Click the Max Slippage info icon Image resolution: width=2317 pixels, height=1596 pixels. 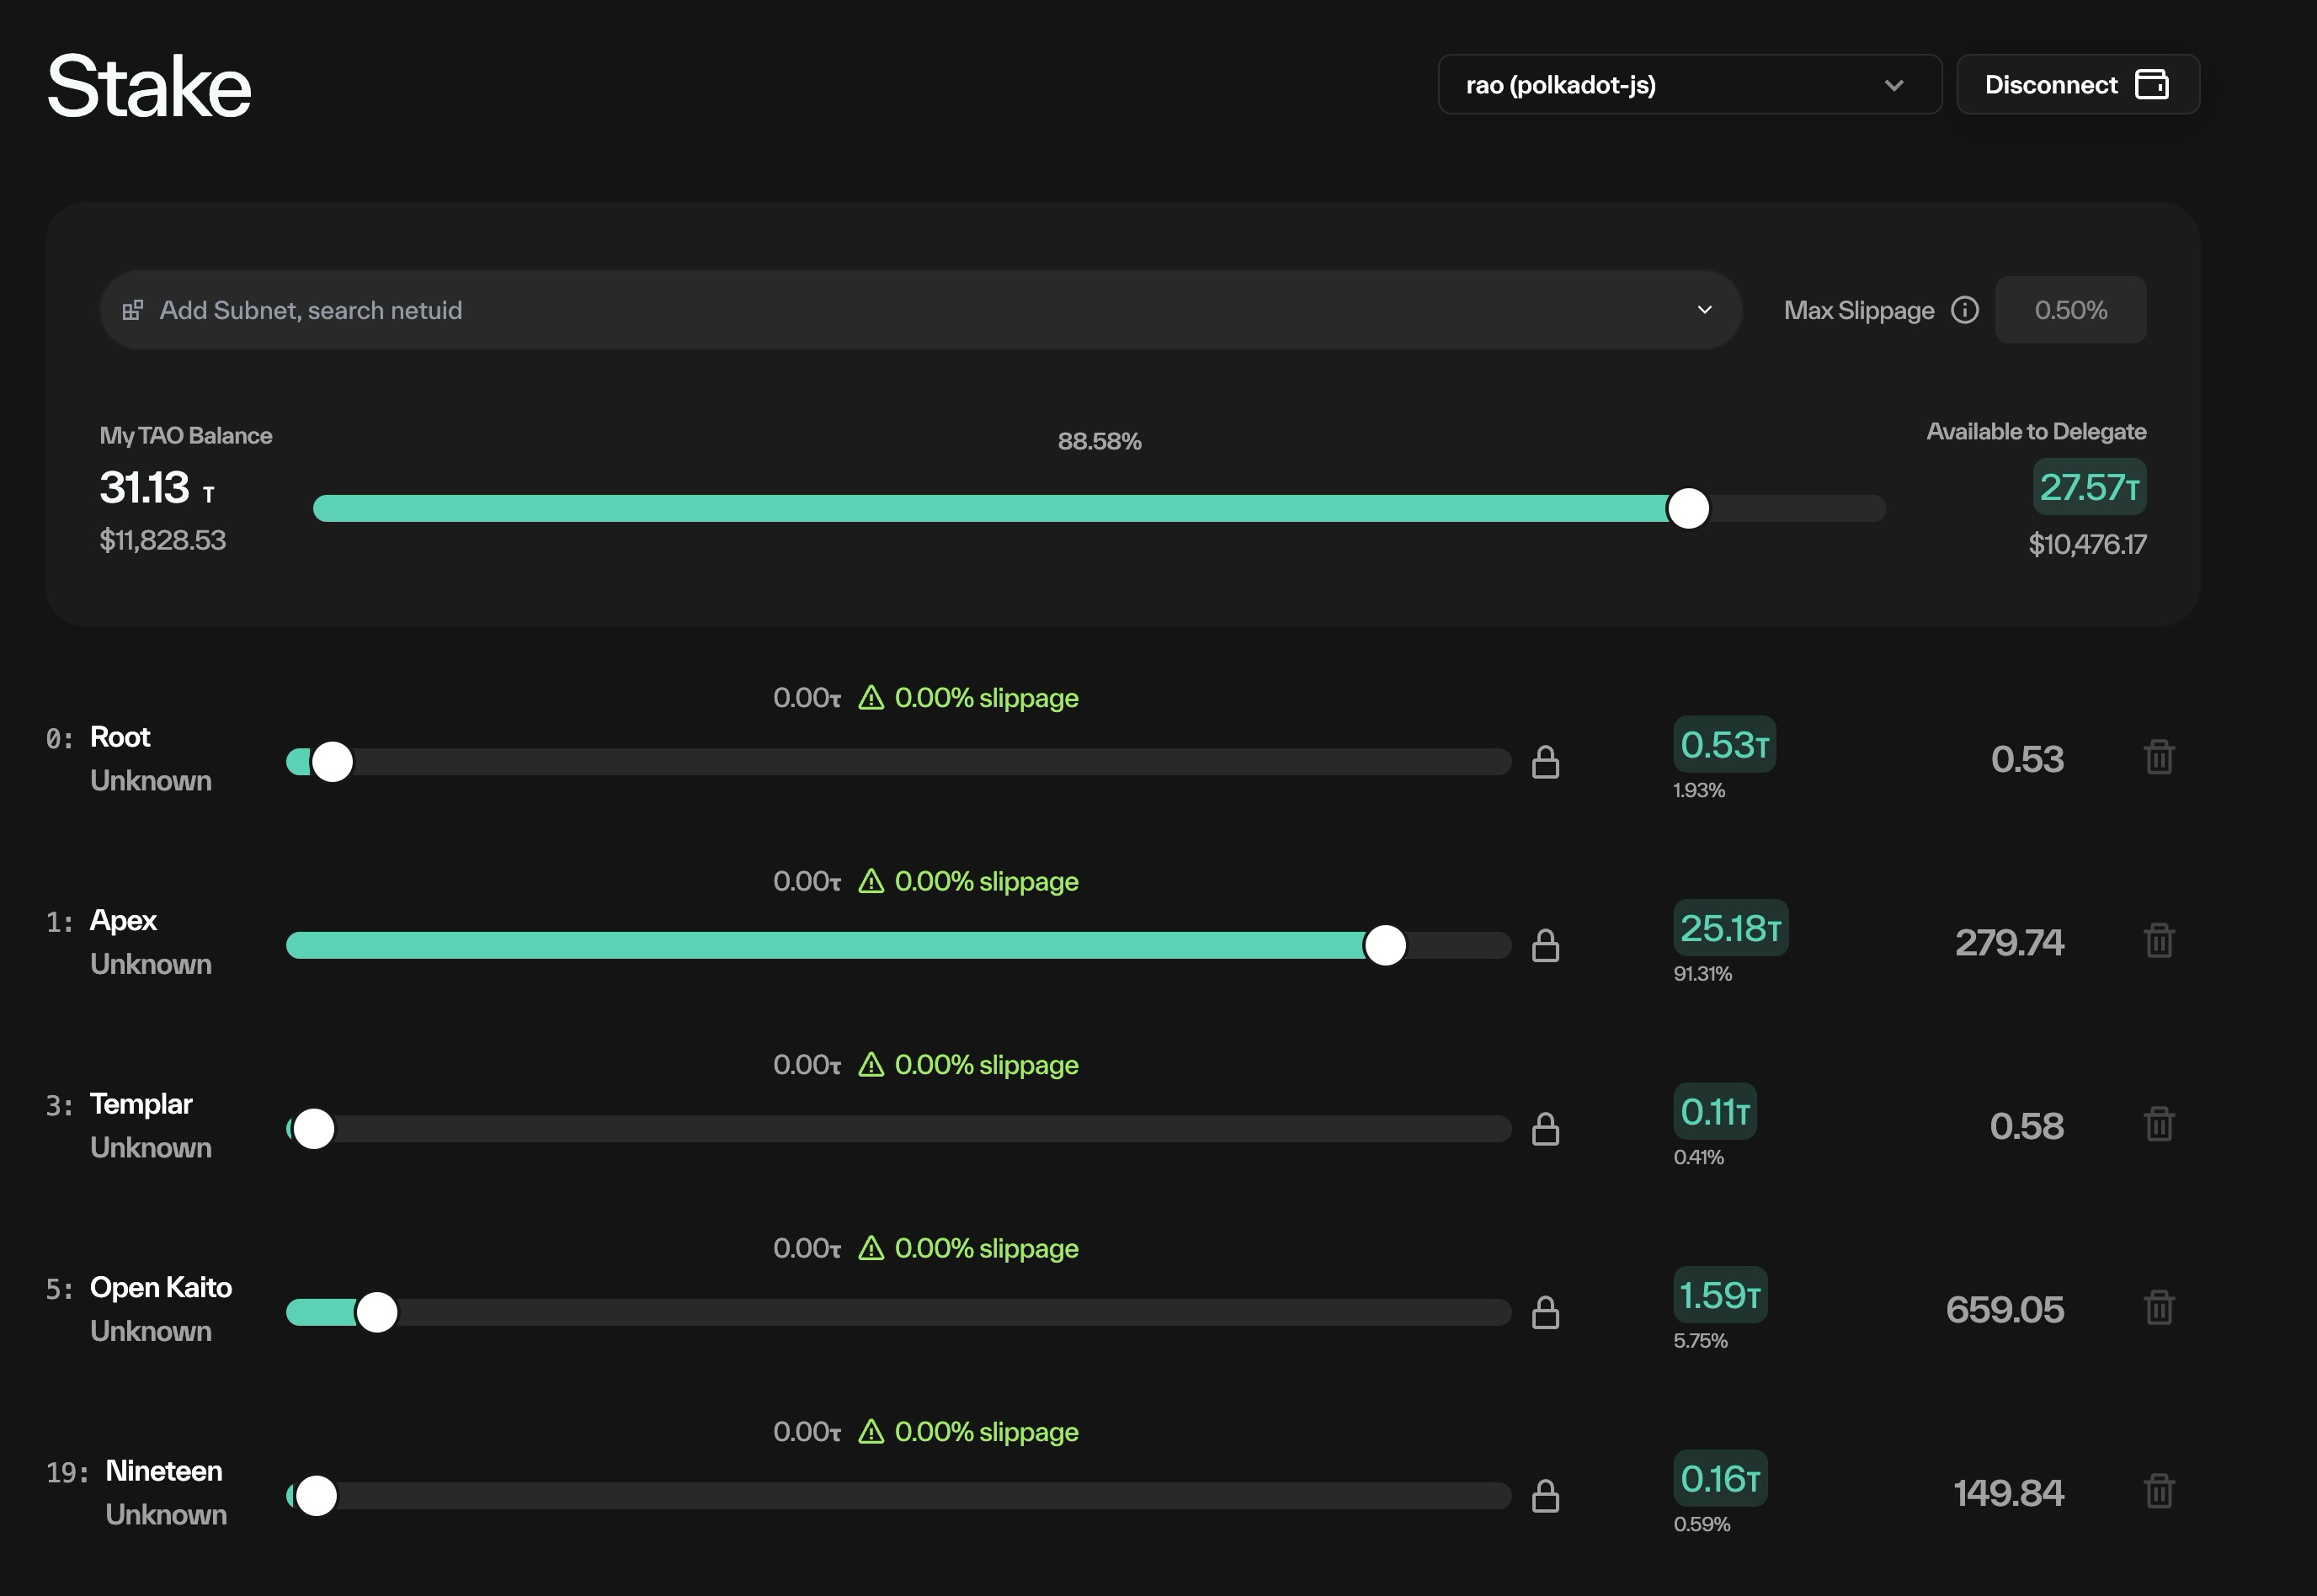pyautogui.click(x=1964, y=310)
